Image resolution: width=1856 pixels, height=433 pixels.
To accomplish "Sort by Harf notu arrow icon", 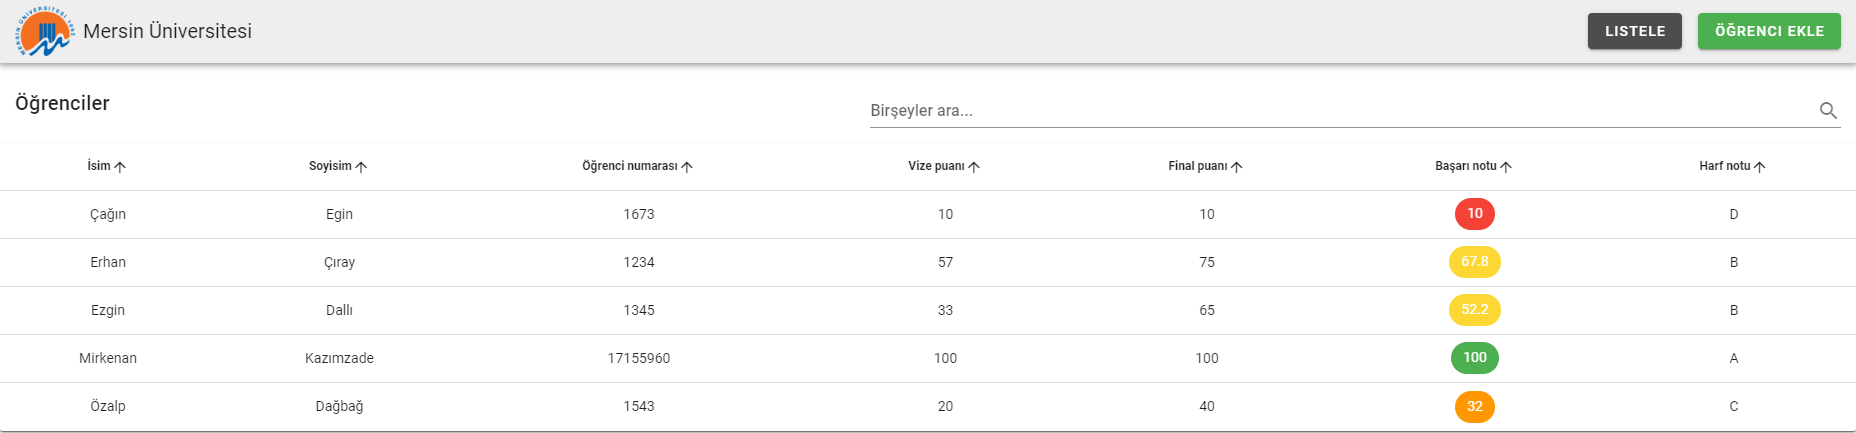I will point(1760,167).
